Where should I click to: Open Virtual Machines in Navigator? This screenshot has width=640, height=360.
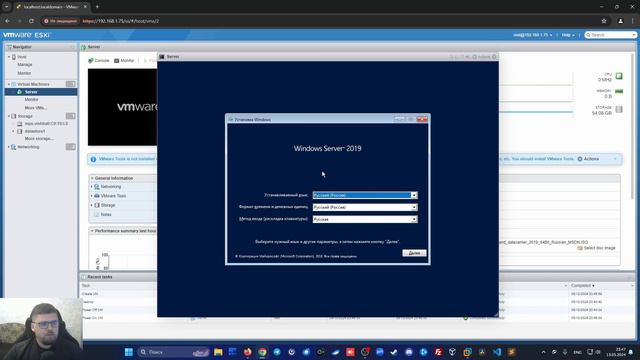point(33,84)
